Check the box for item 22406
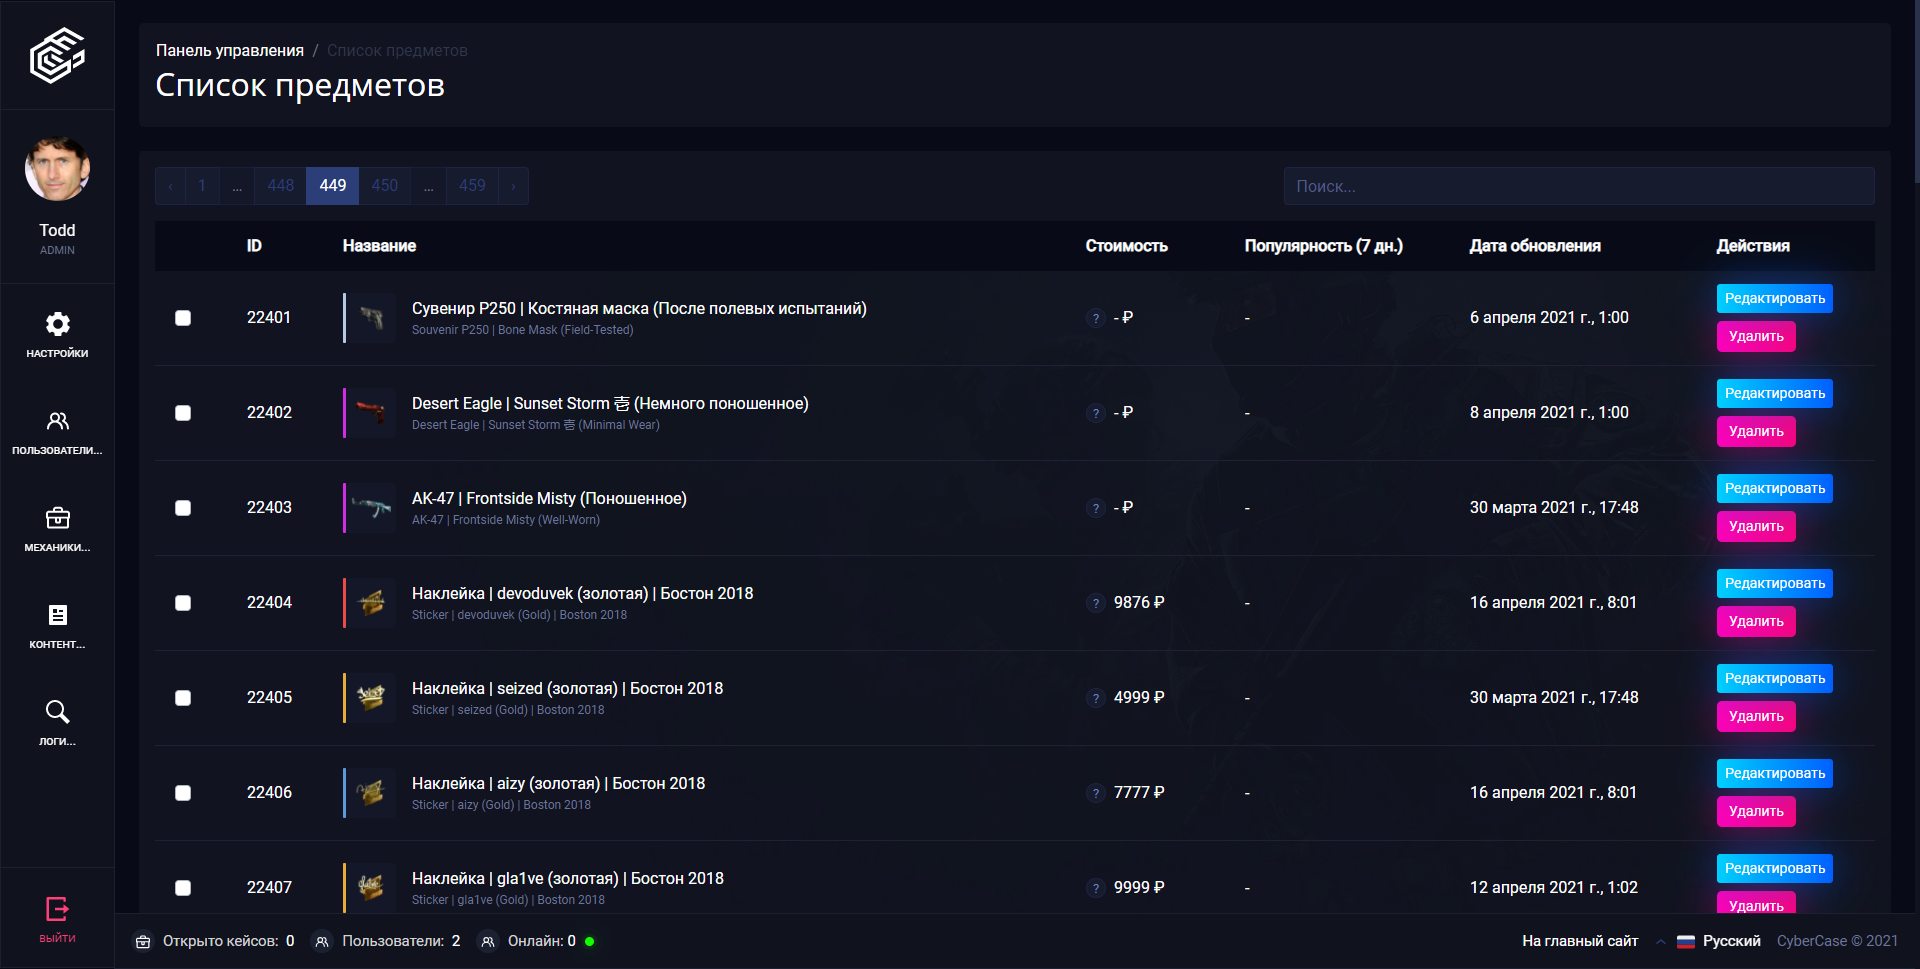This screenshot has width=1920, height=969. 183,793
